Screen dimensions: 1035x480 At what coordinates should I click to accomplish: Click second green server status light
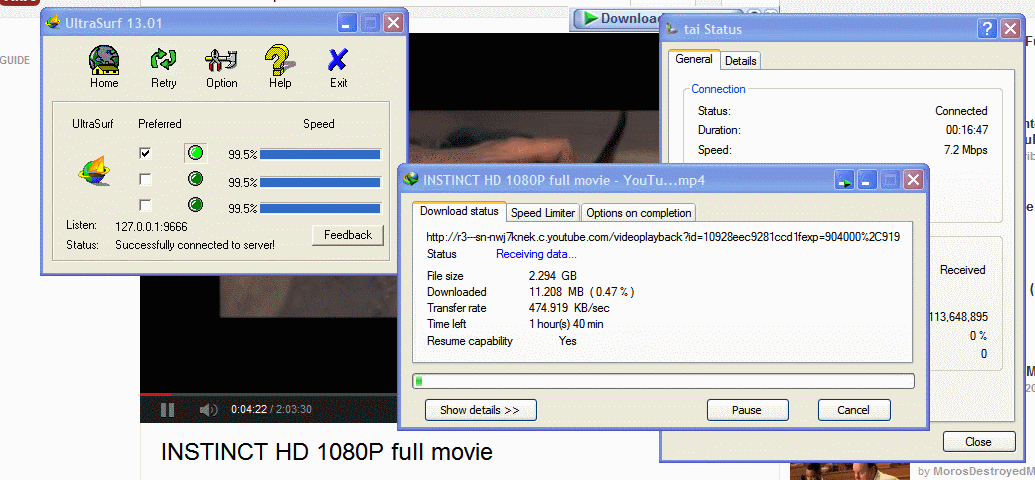[x=195, y=178]
